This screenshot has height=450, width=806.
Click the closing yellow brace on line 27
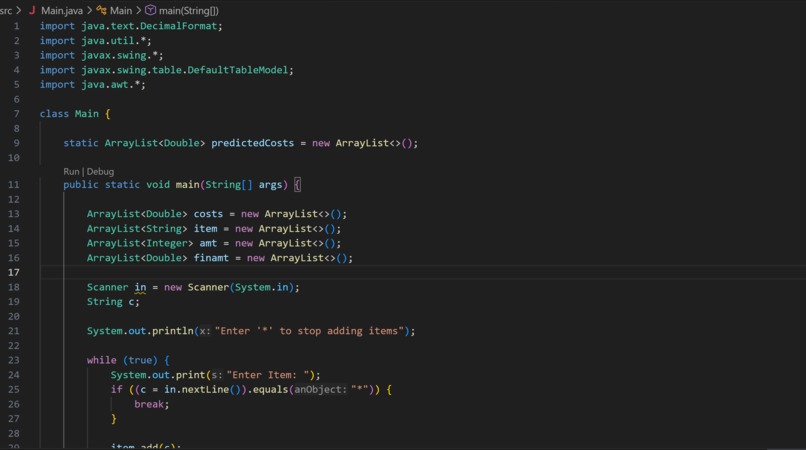point(114,419)
